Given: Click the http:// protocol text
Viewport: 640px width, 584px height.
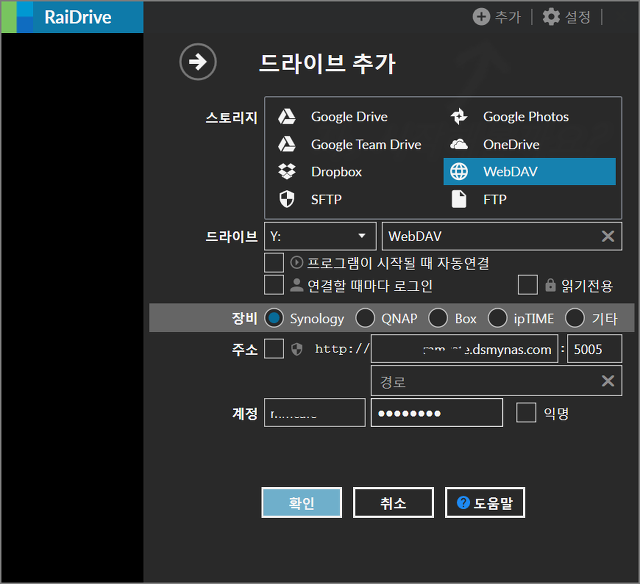Looking at the screenshot, I should click(342, 349).
